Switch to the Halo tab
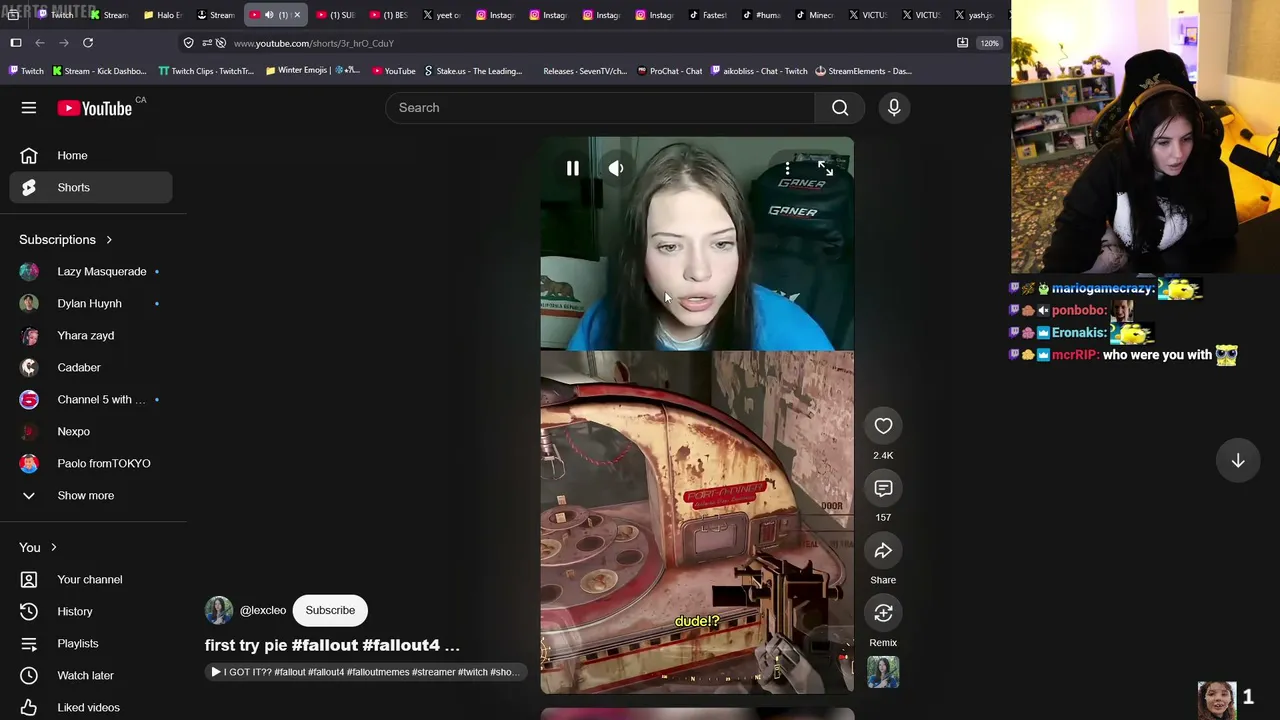 [x=162, y=15]
